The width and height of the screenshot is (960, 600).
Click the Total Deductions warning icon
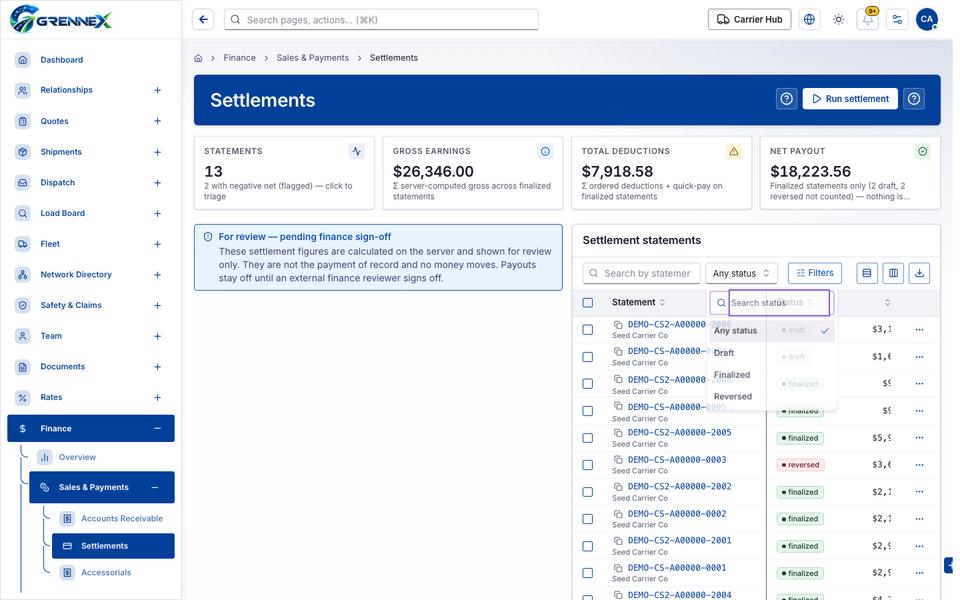tap(734, 151)
